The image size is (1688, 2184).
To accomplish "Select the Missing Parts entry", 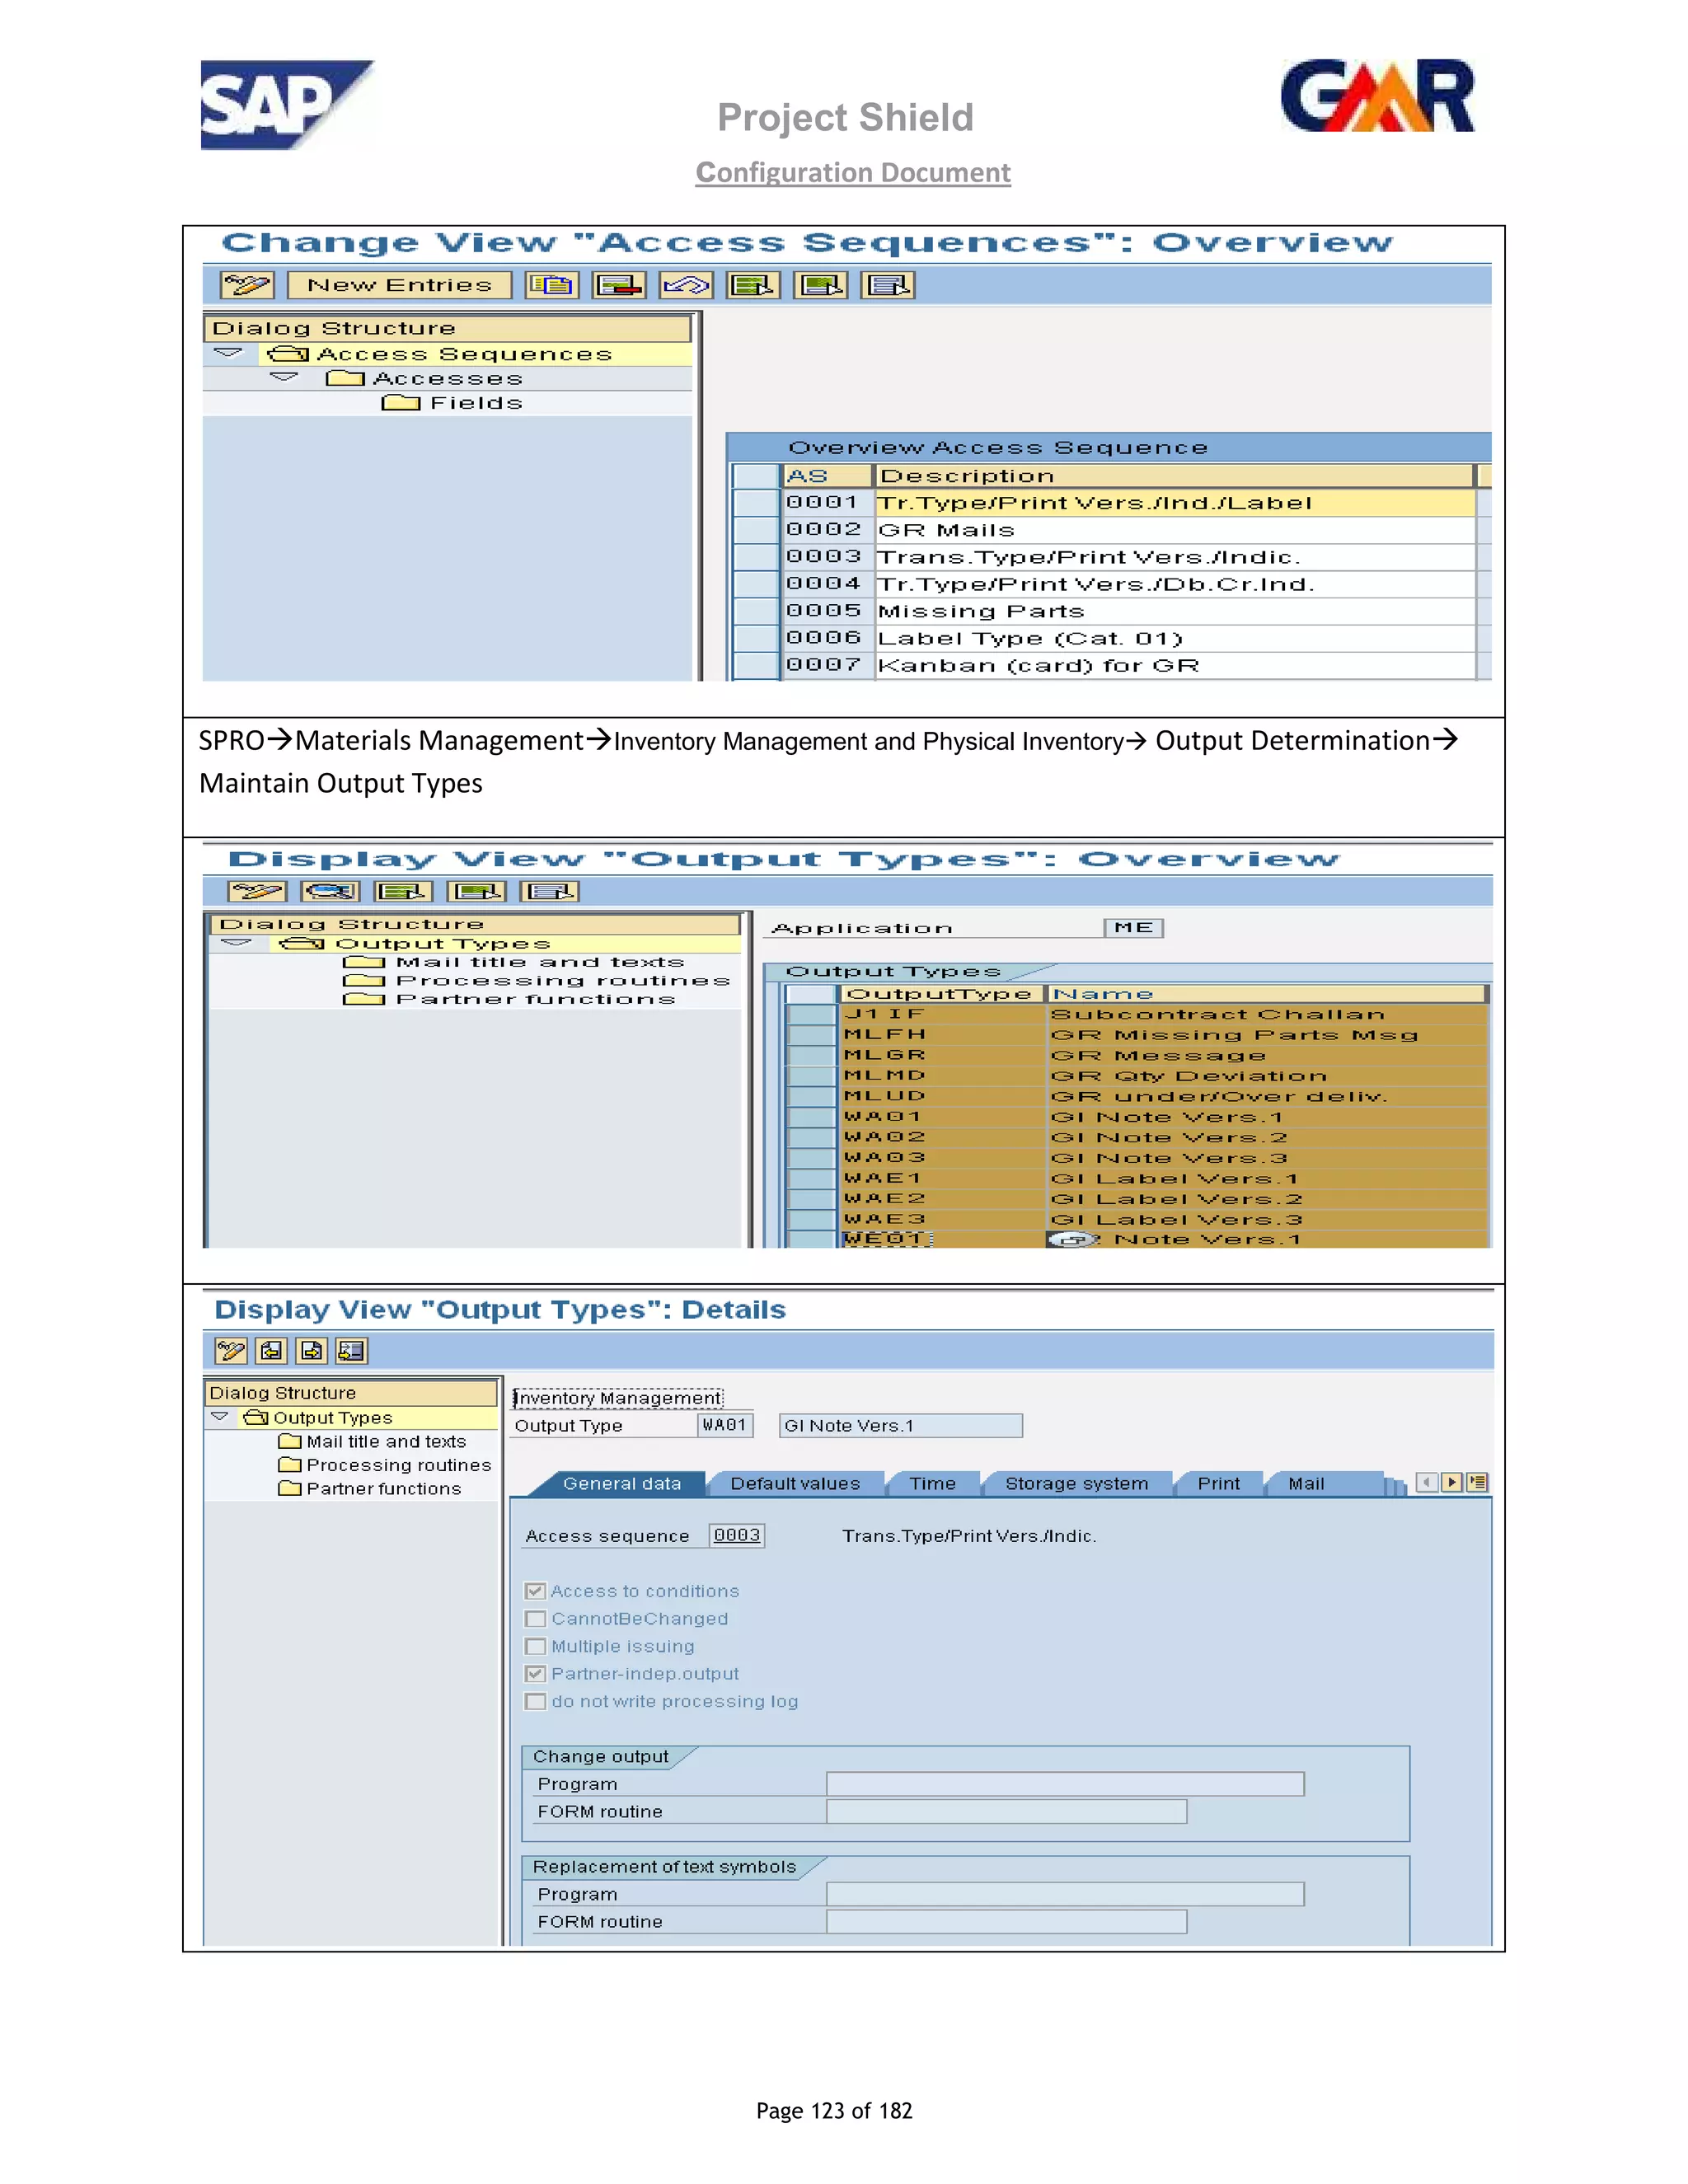I will point(981,611).
